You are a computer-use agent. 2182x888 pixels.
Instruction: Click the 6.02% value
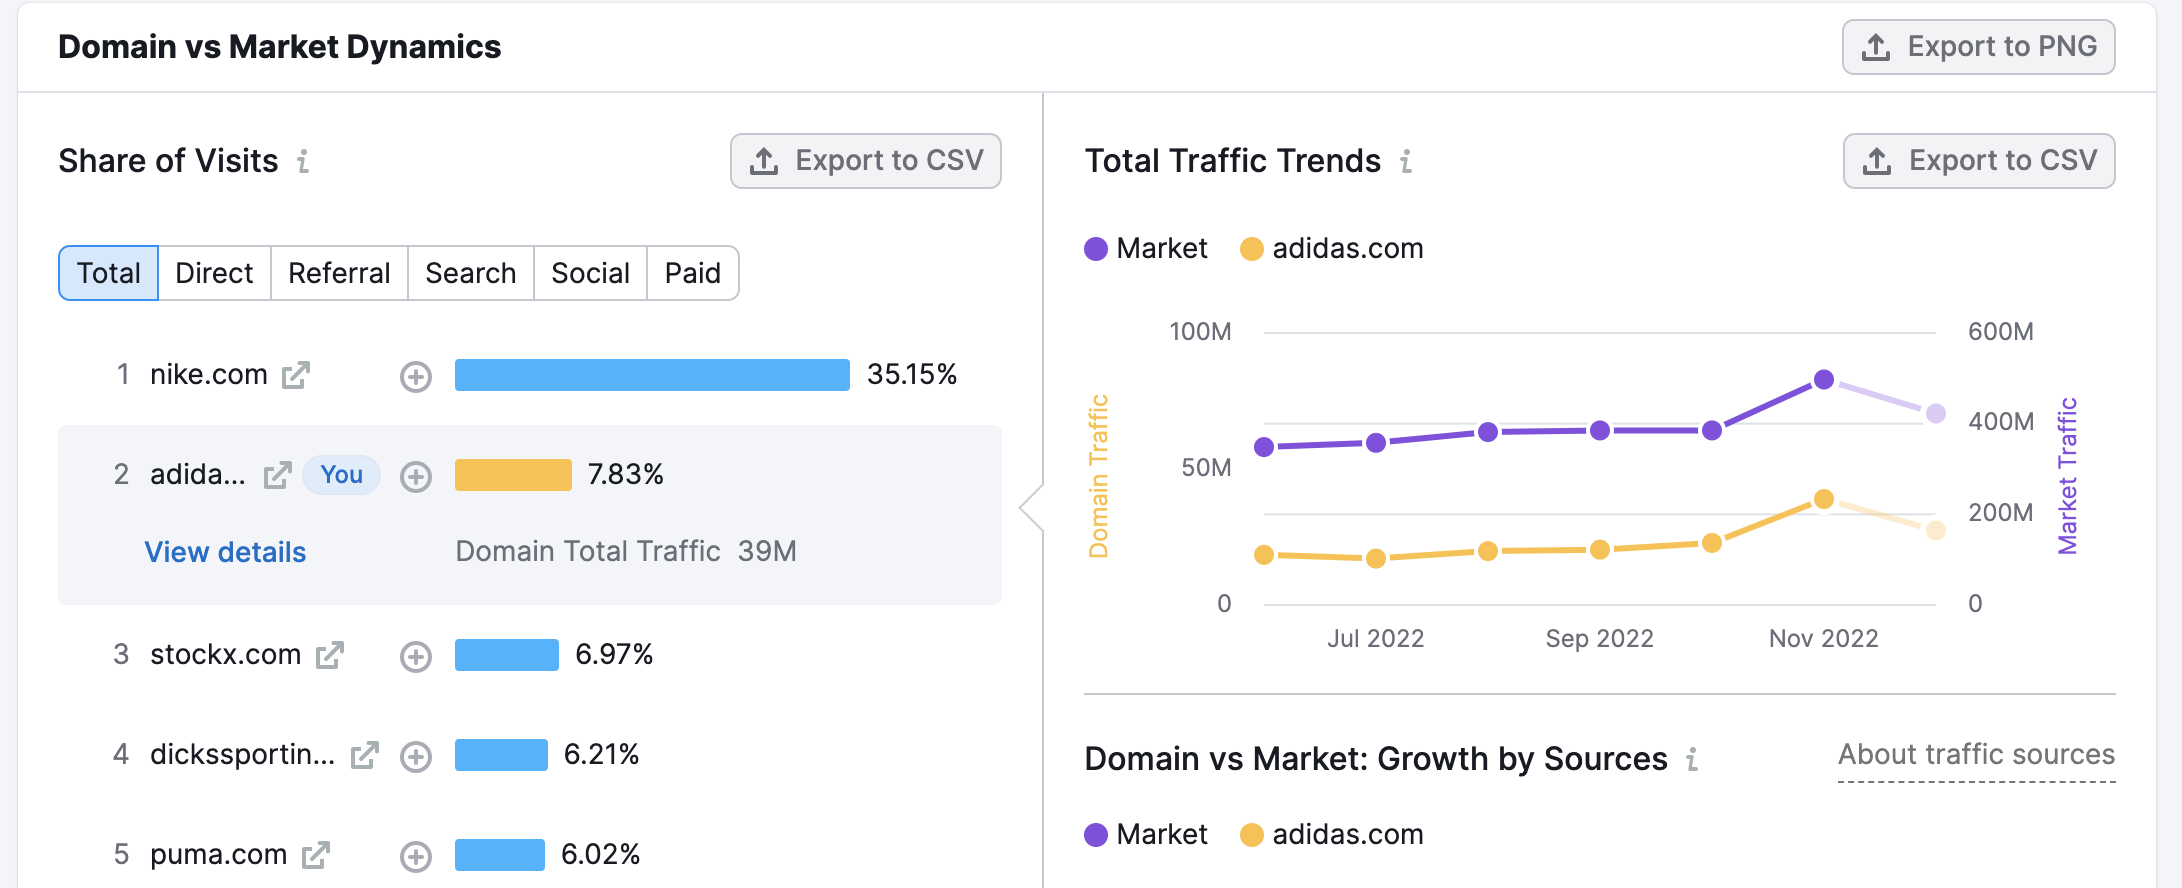[601, 855]
